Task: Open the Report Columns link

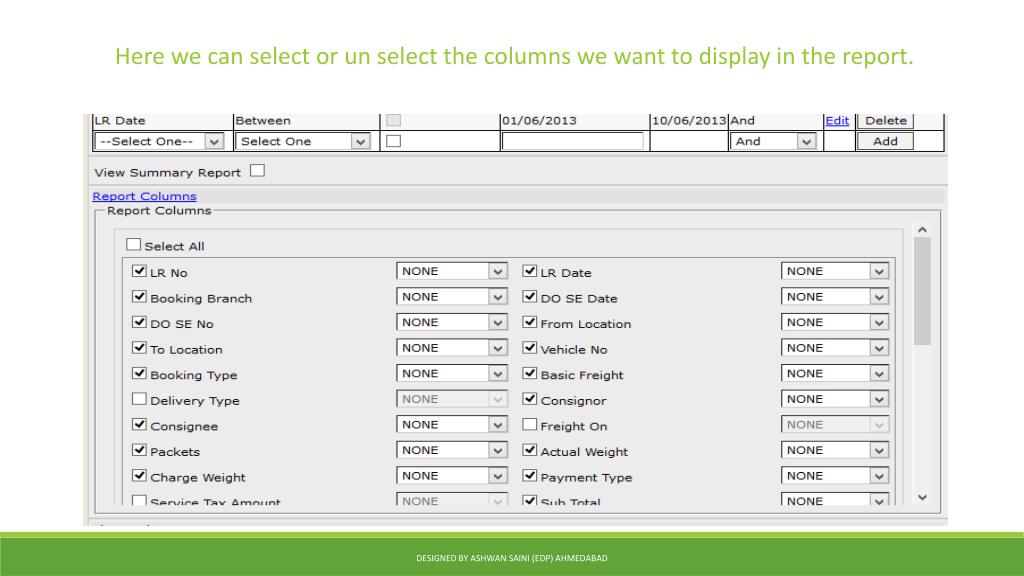Action: click(143, 195)
